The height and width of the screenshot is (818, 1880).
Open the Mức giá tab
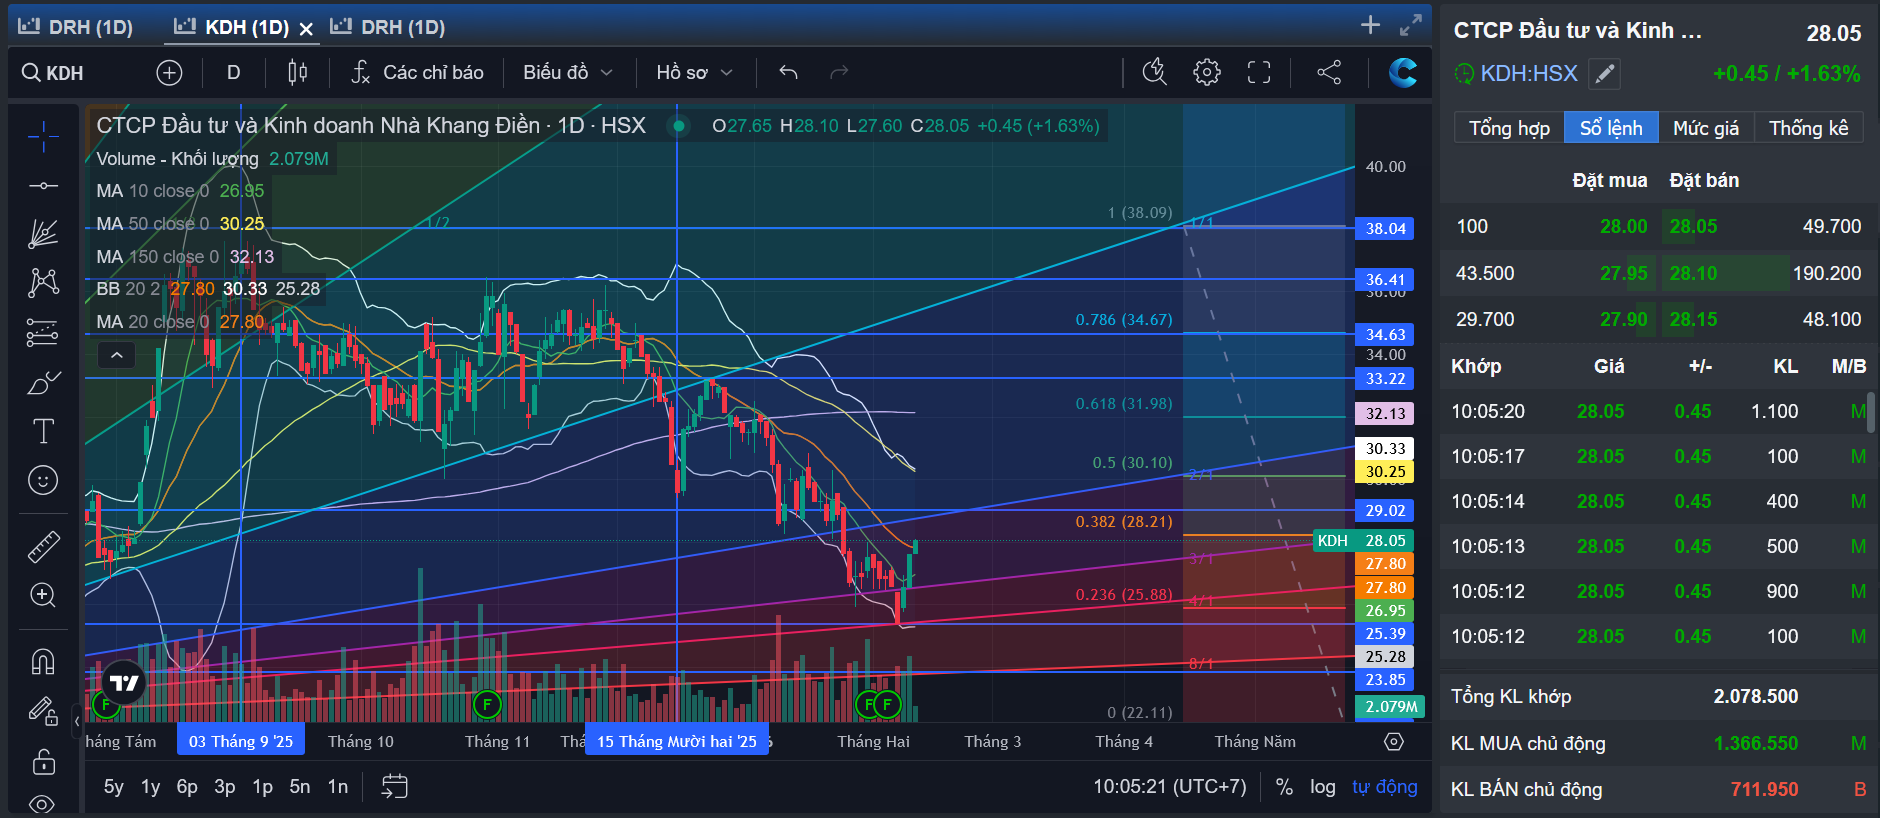pos(1706,128)
